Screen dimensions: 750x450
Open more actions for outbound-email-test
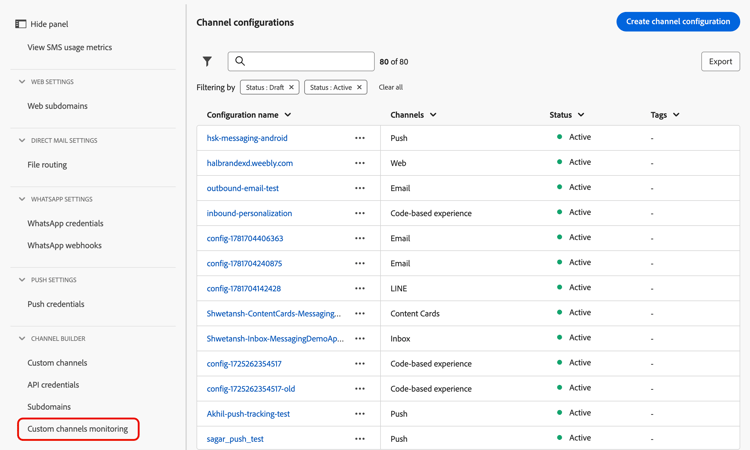[360, 188]
